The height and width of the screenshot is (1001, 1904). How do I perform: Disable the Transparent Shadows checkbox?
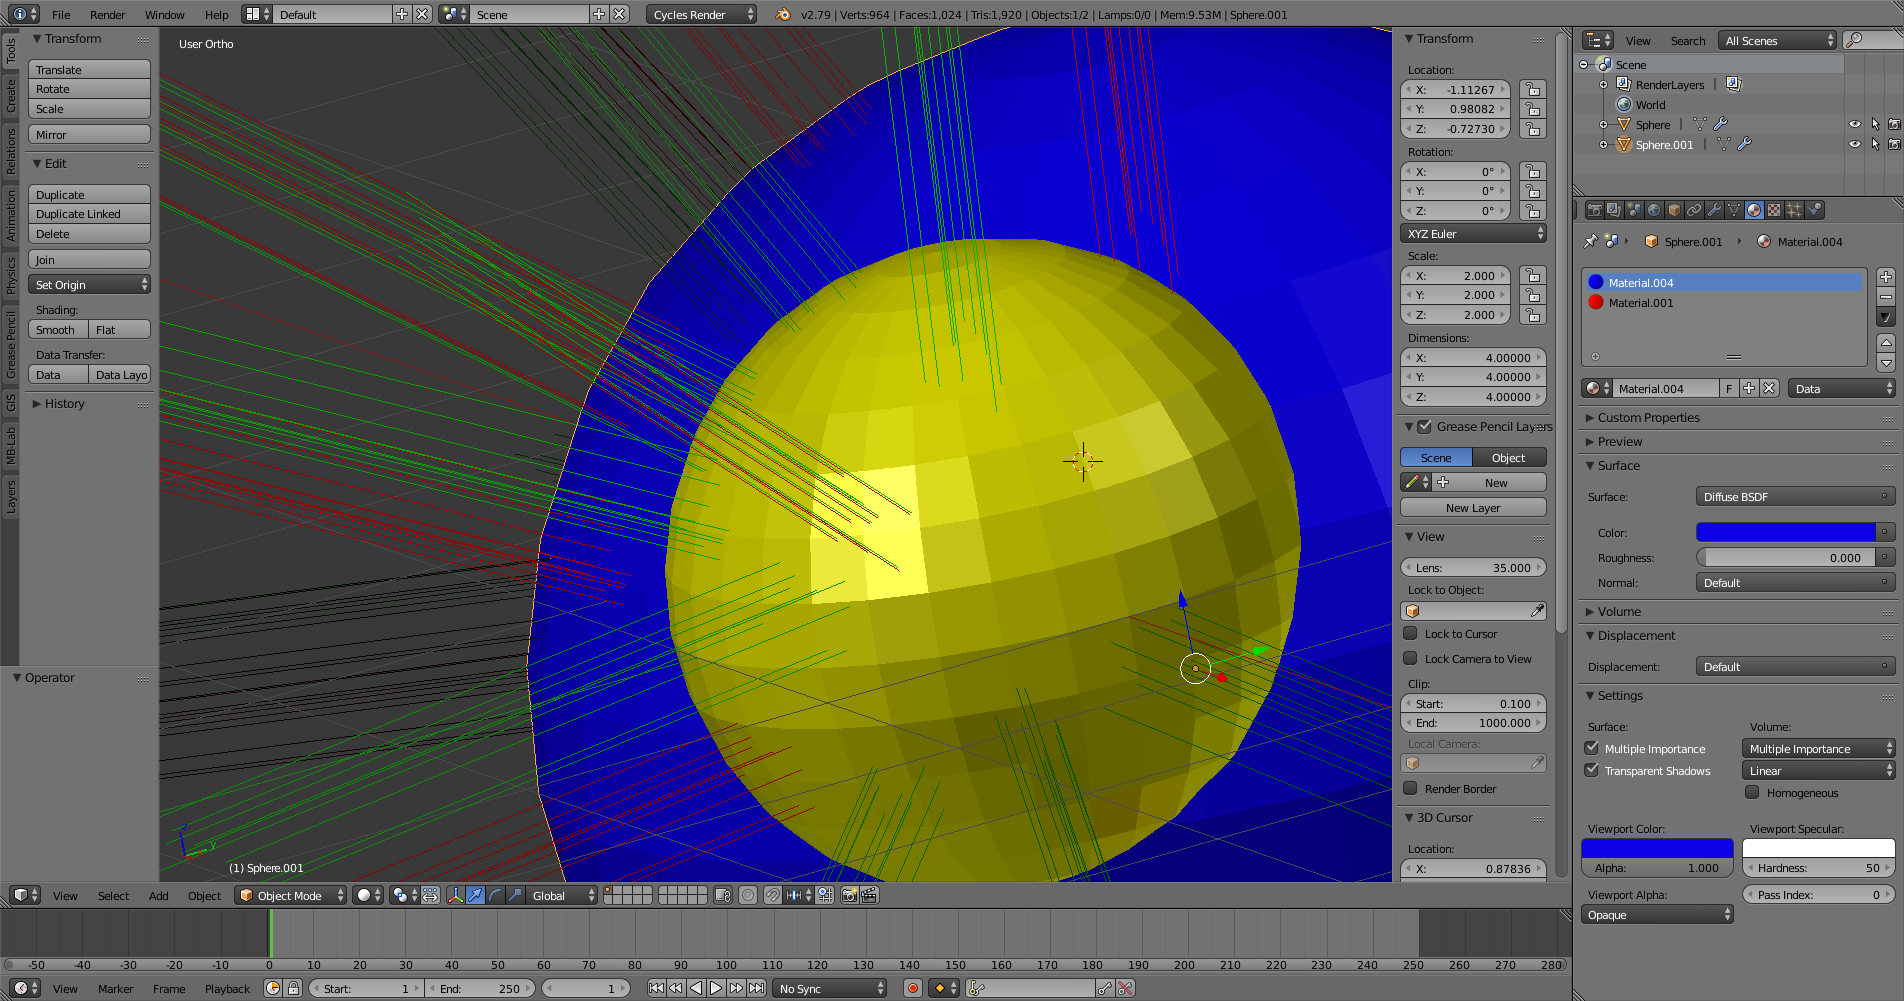coord(1592,770)
